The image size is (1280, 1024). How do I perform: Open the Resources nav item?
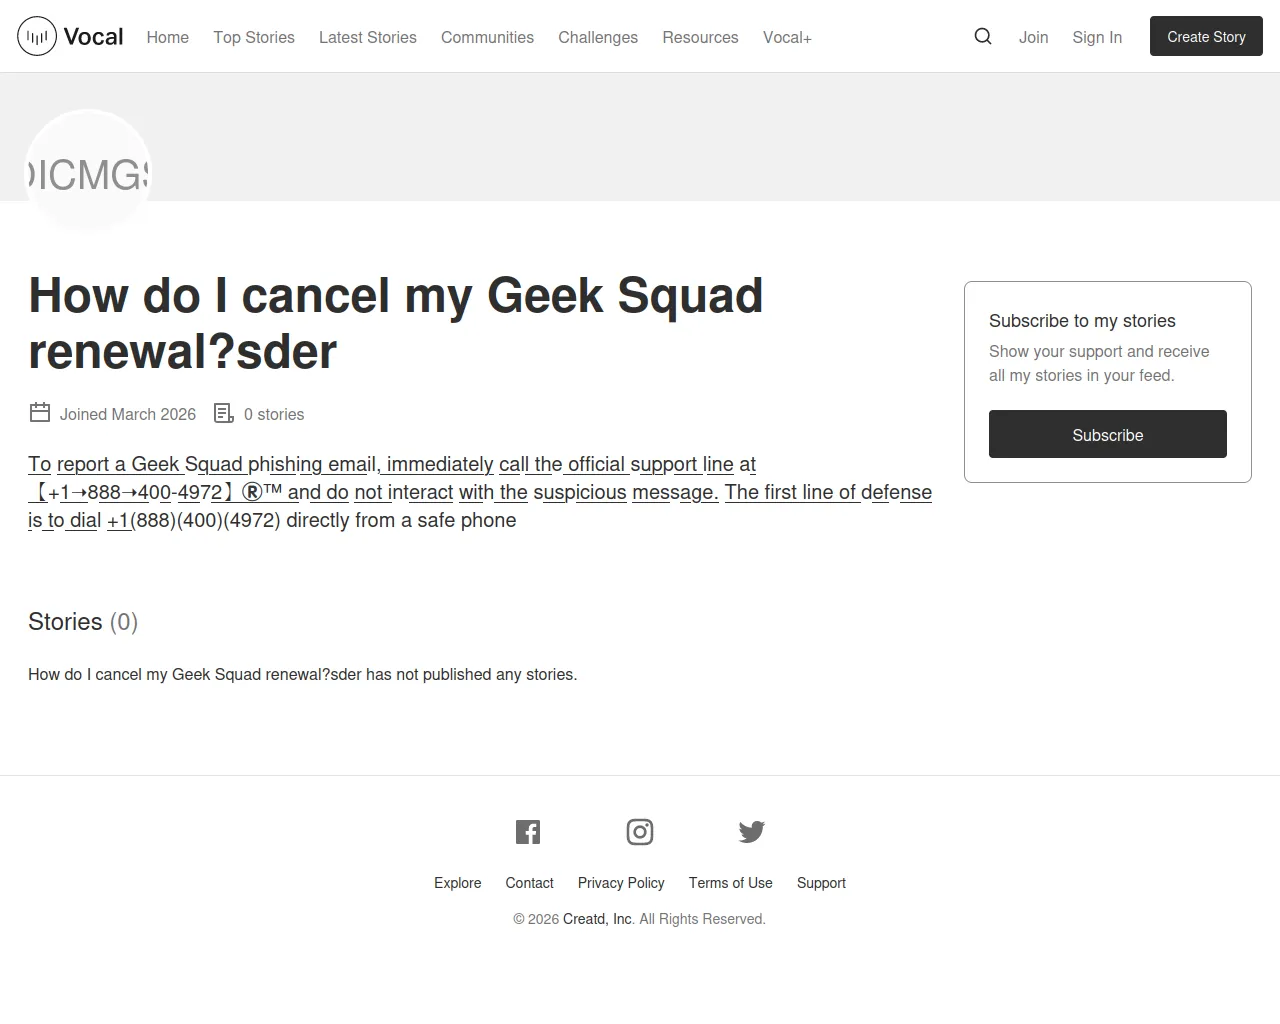coord(700,37)
